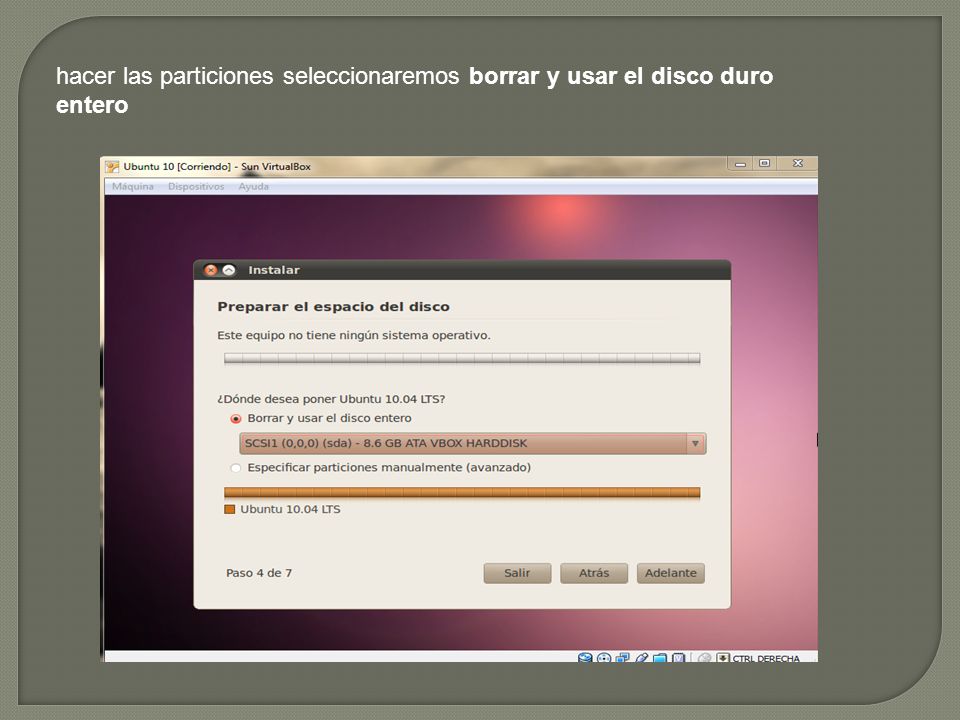960x720 pixels.
Task: Click the '¿Dónde desea poner Ubuntu 10.04 LTS?' question
Action: pos(331,399)
